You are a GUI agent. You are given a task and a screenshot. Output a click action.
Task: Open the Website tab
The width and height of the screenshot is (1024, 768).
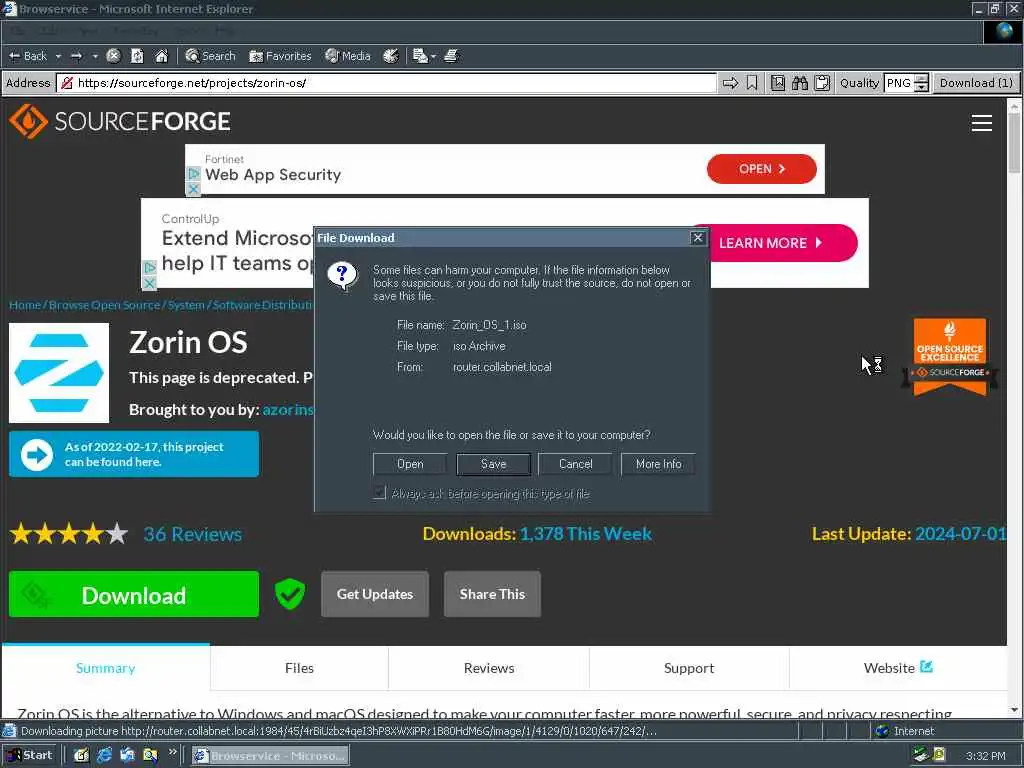[x=898, y=668]
